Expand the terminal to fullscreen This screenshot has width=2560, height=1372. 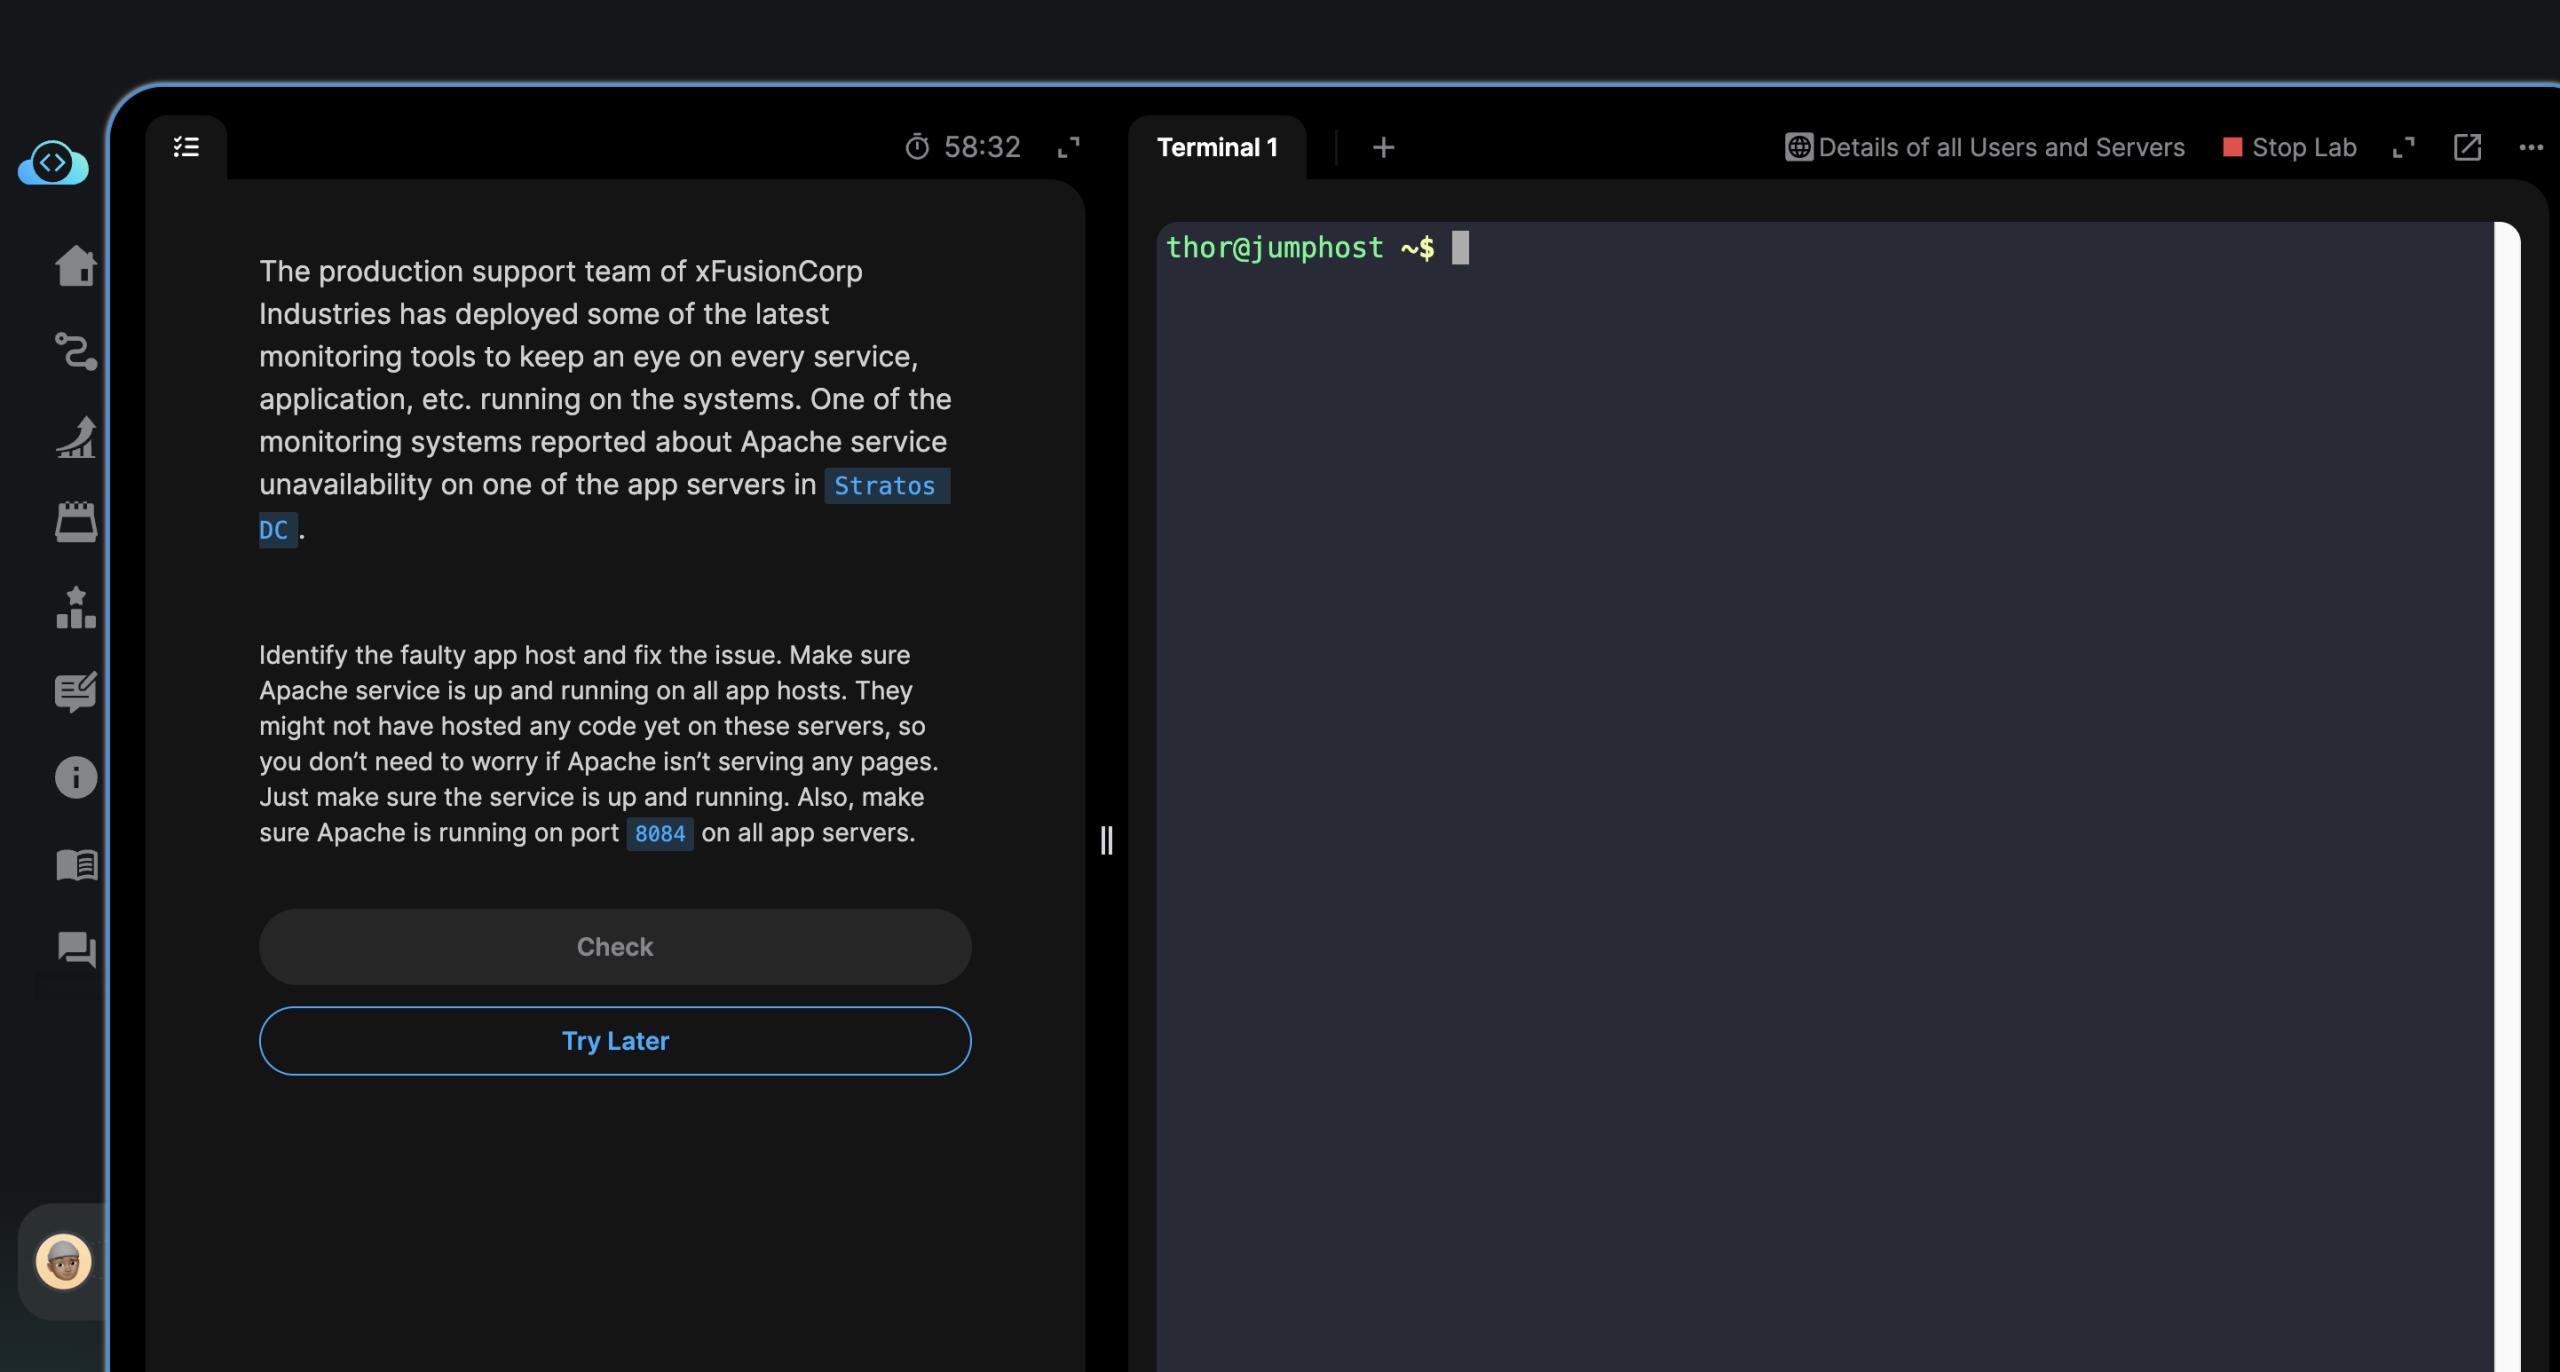pos(2404,148)
